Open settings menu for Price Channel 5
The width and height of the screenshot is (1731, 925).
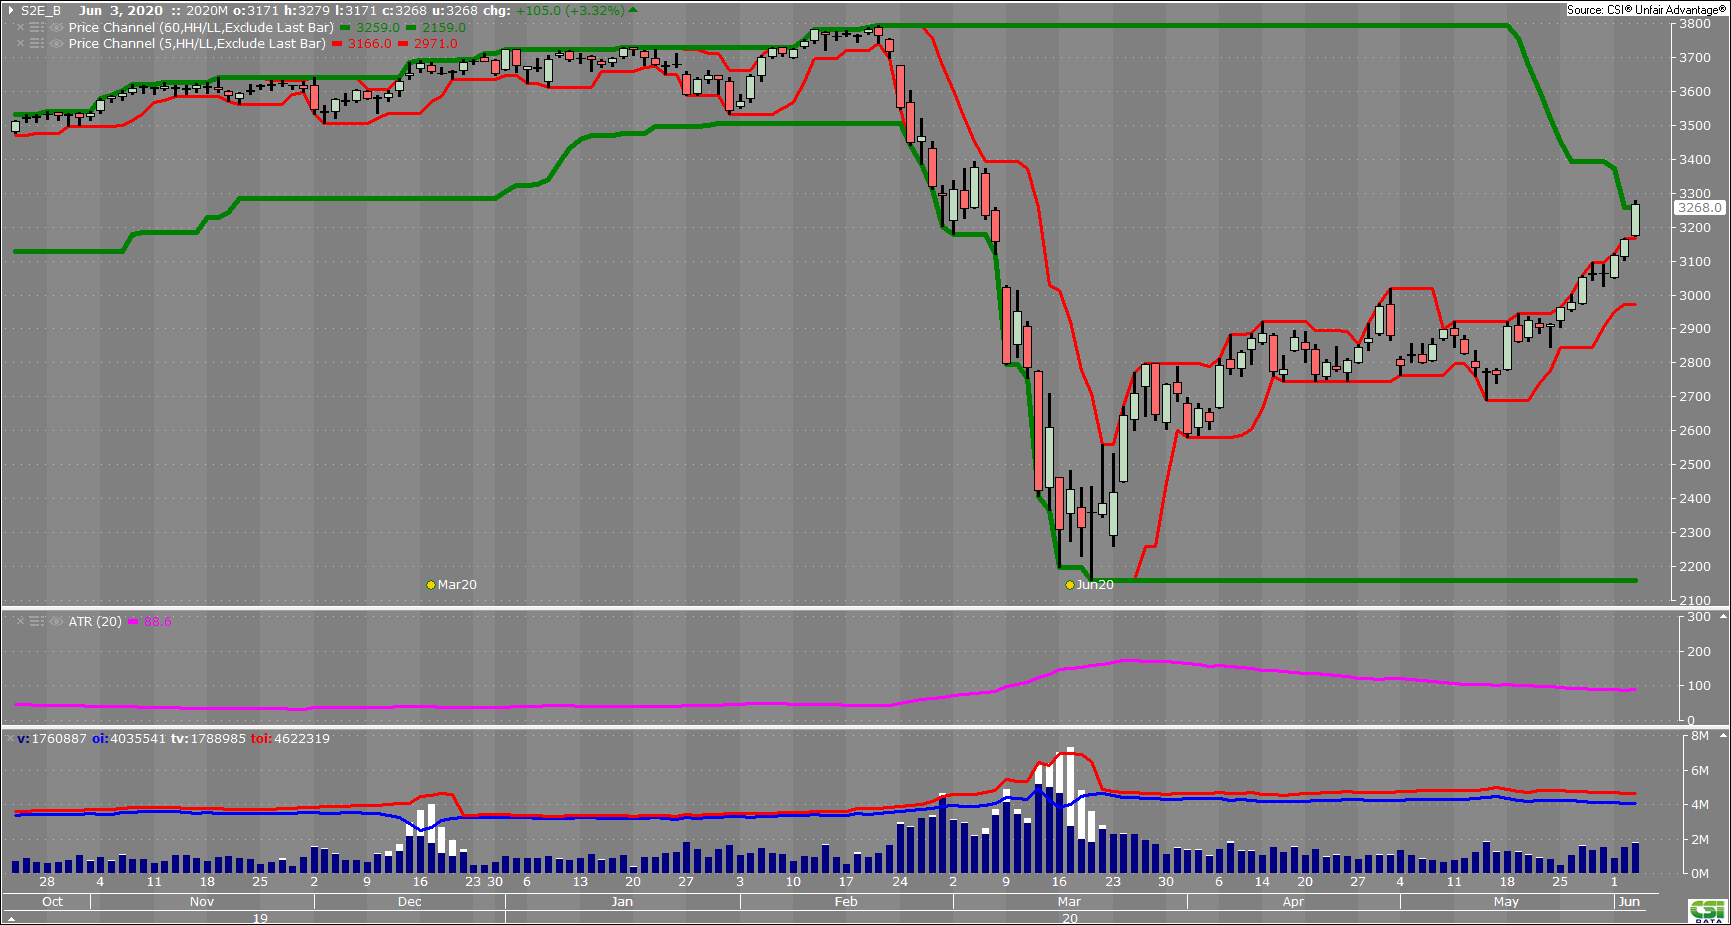[x=37, y=43]
